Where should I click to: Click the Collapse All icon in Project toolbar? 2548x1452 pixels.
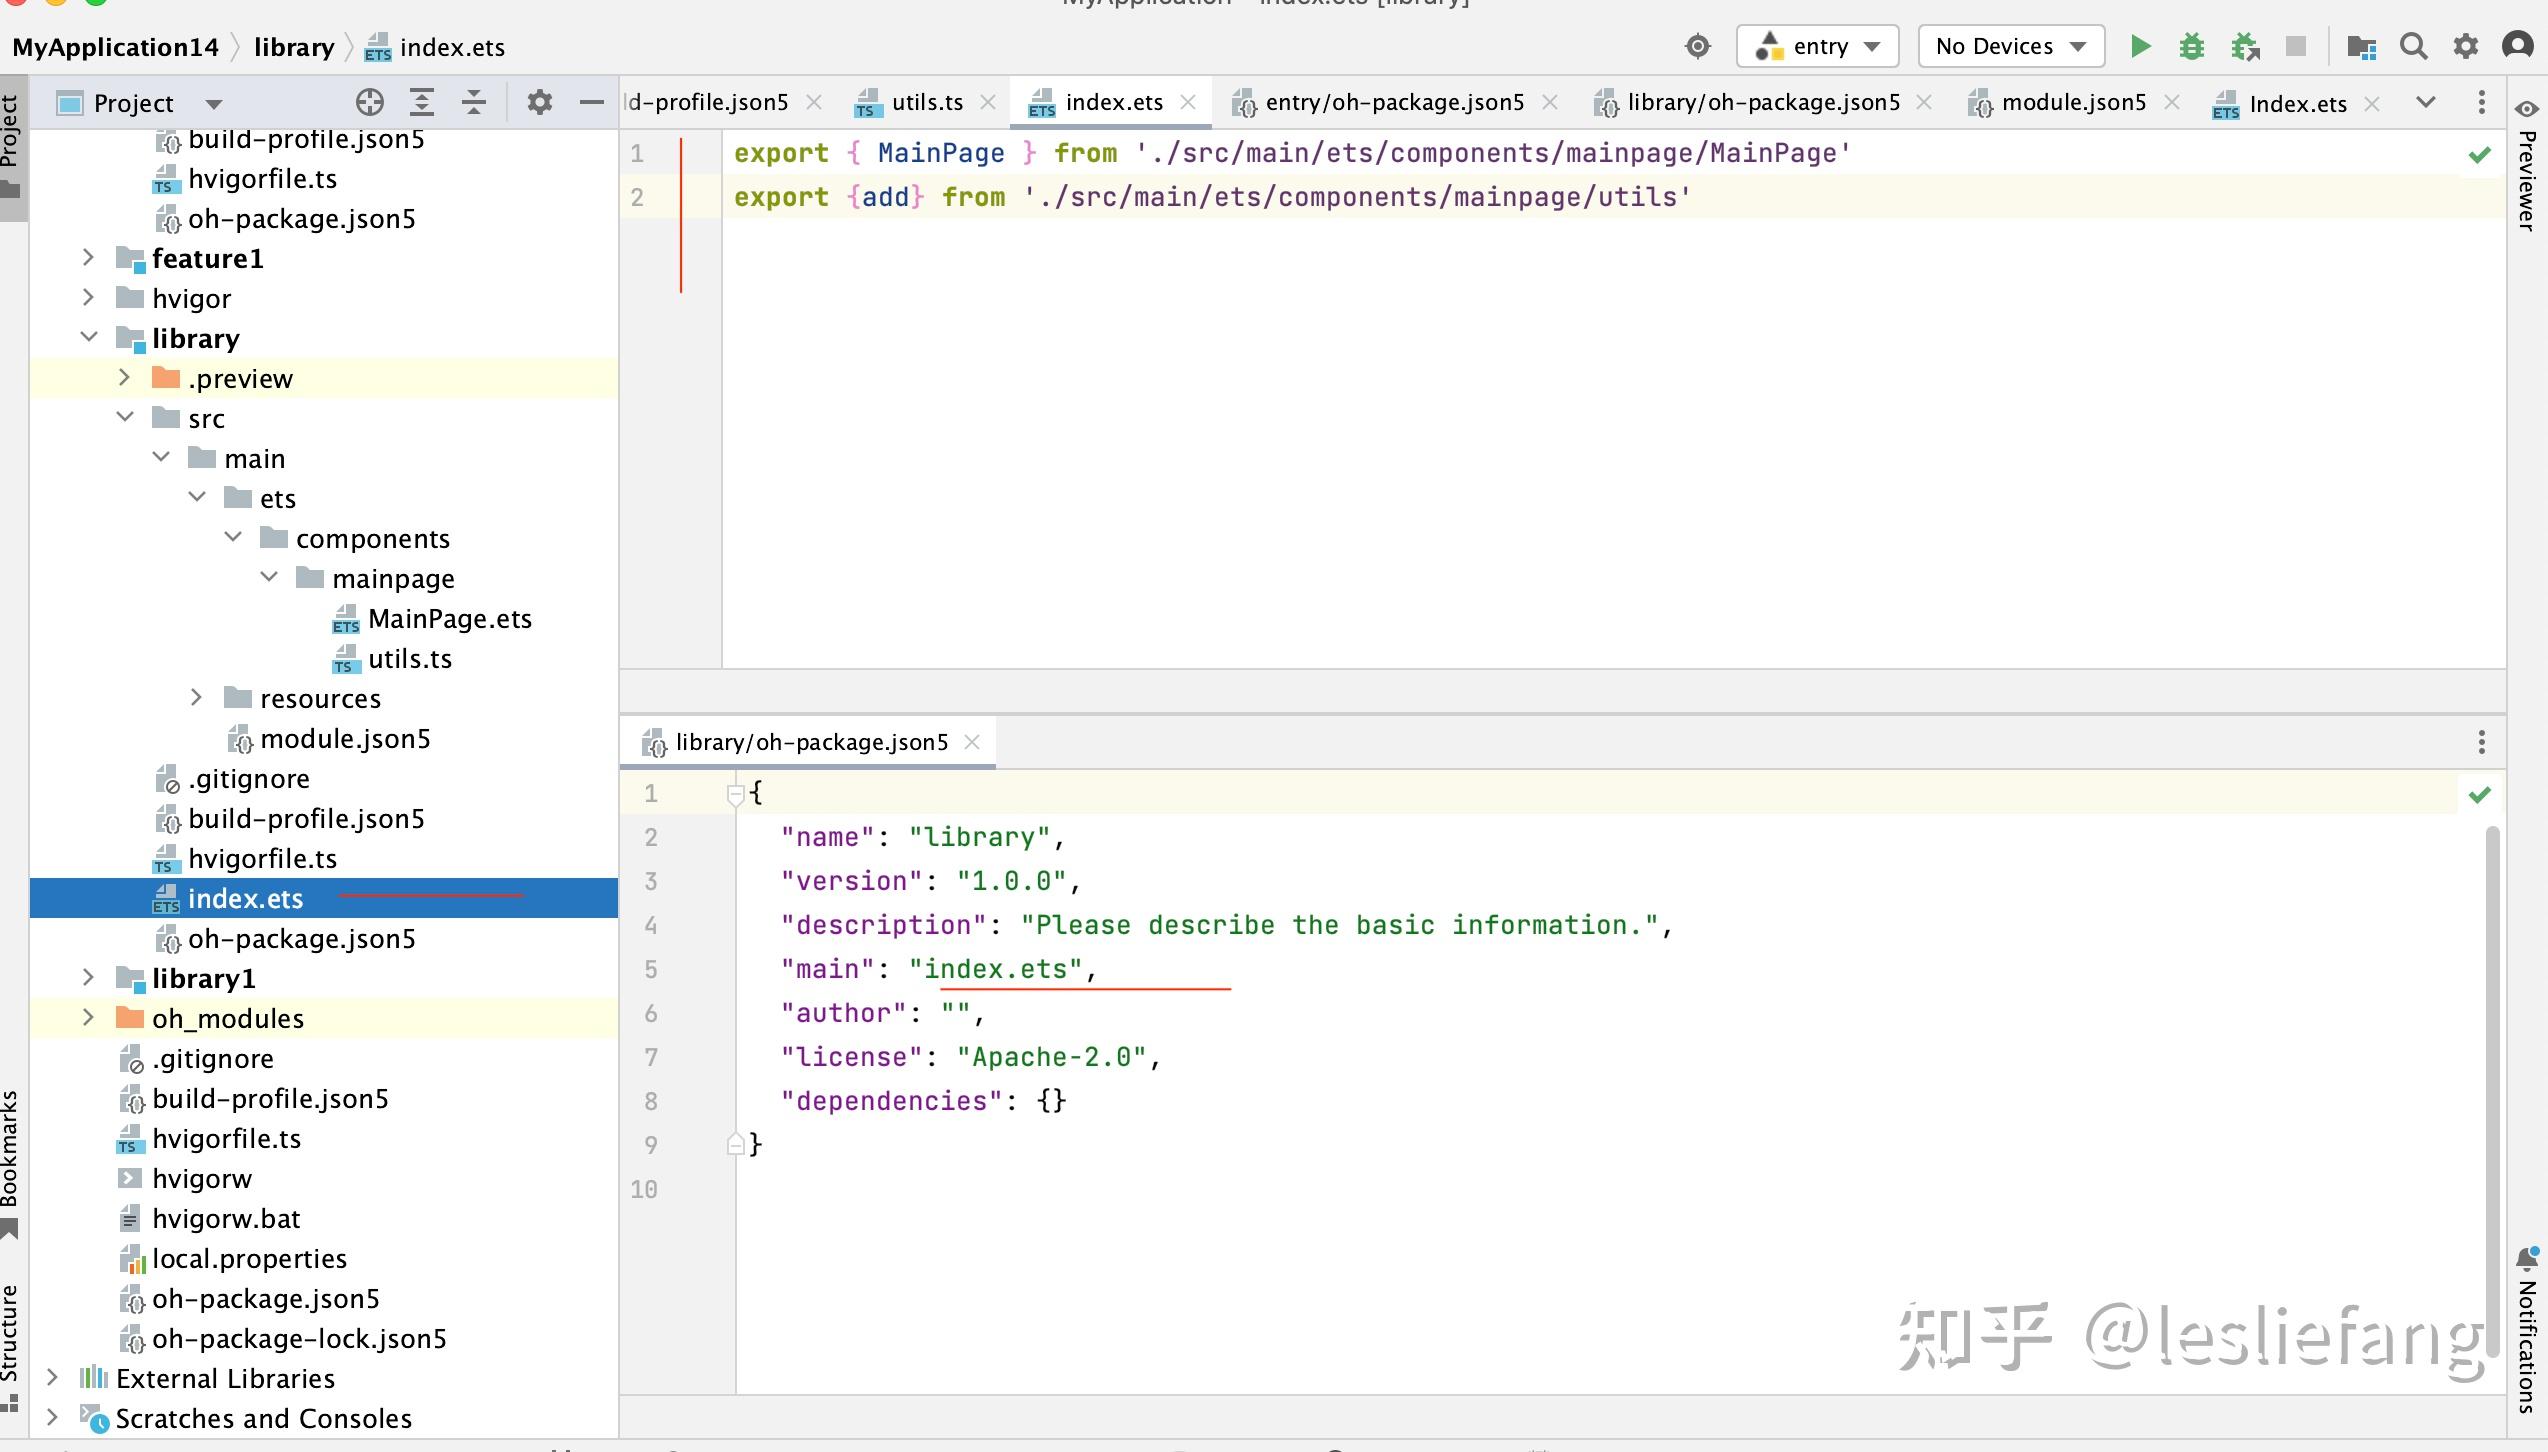[474, 103]
